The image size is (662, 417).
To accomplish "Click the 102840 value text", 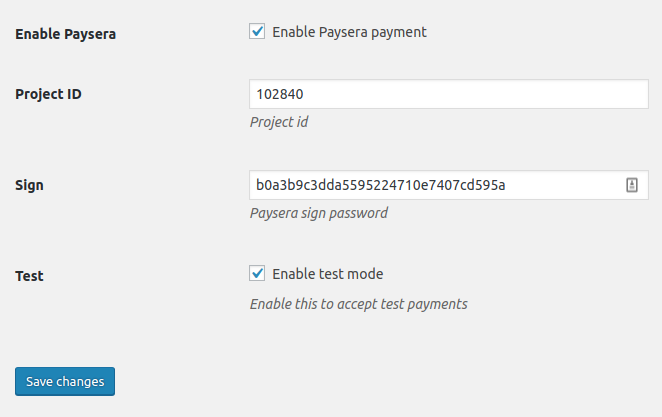I will click(x=280, y=95).
